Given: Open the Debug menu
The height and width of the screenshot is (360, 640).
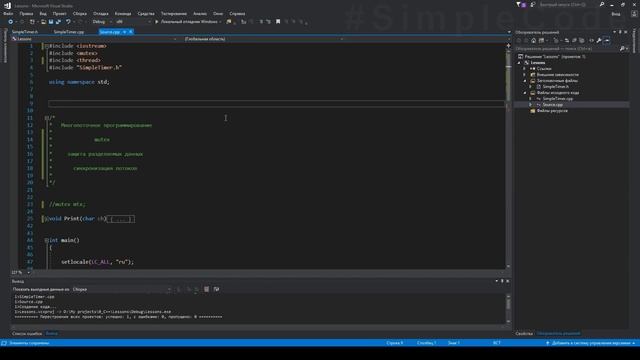Looking at the screenshot, I should point(100,13).
